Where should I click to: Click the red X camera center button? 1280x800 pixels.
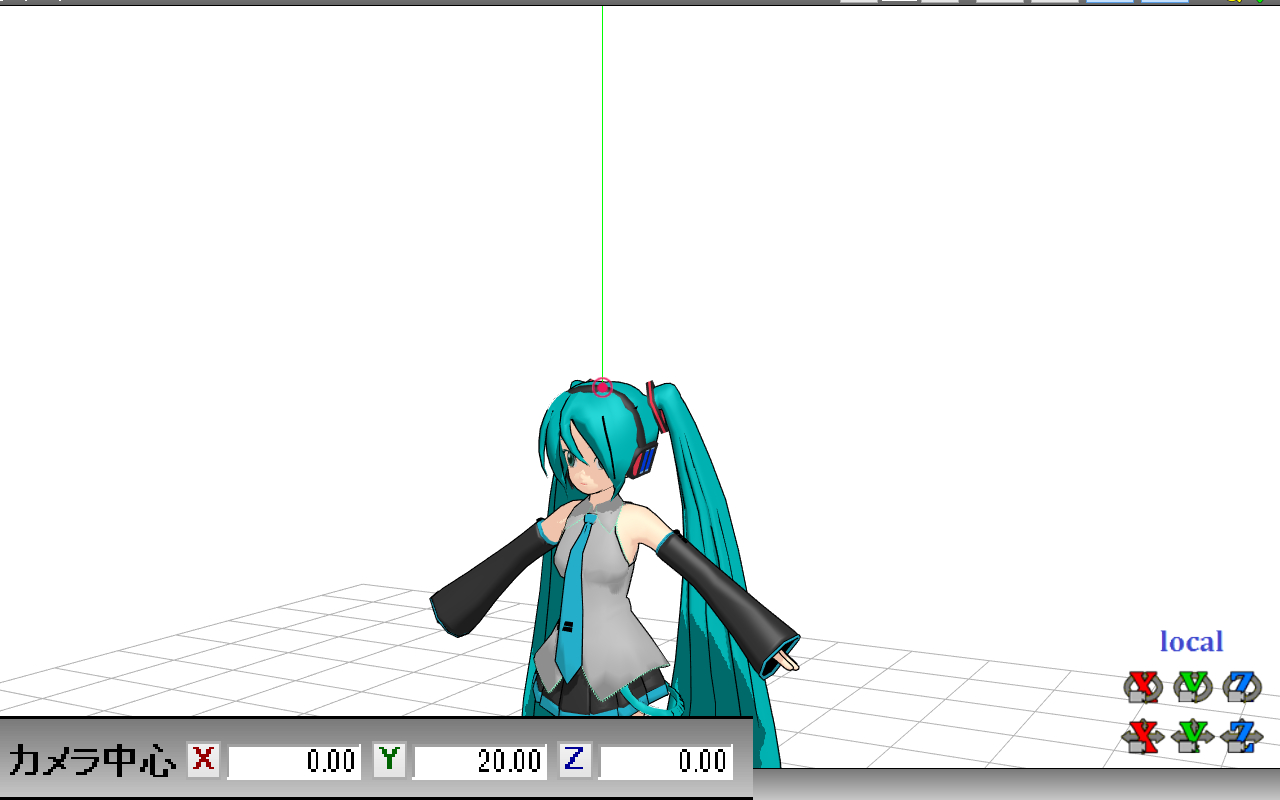(203, 760)
